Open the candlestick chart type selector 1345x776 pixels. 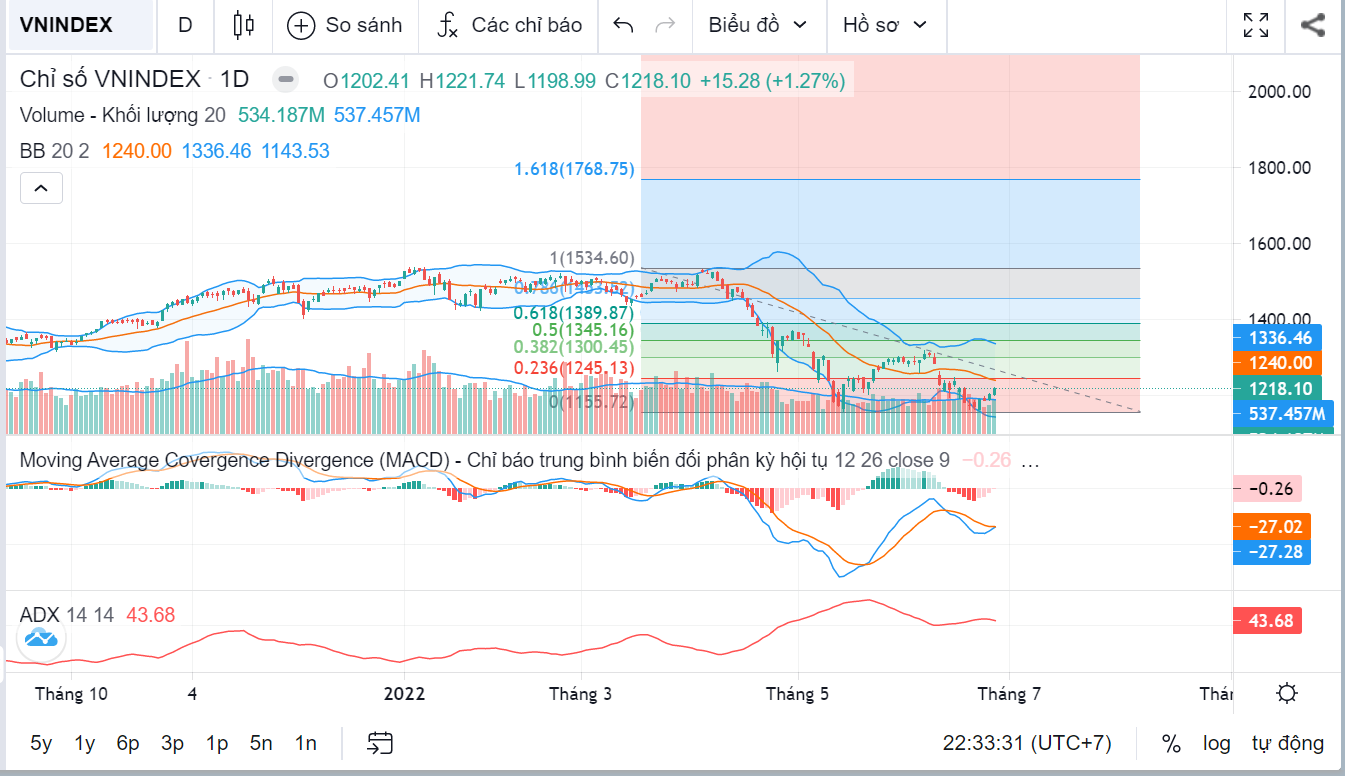coord(243,25)
